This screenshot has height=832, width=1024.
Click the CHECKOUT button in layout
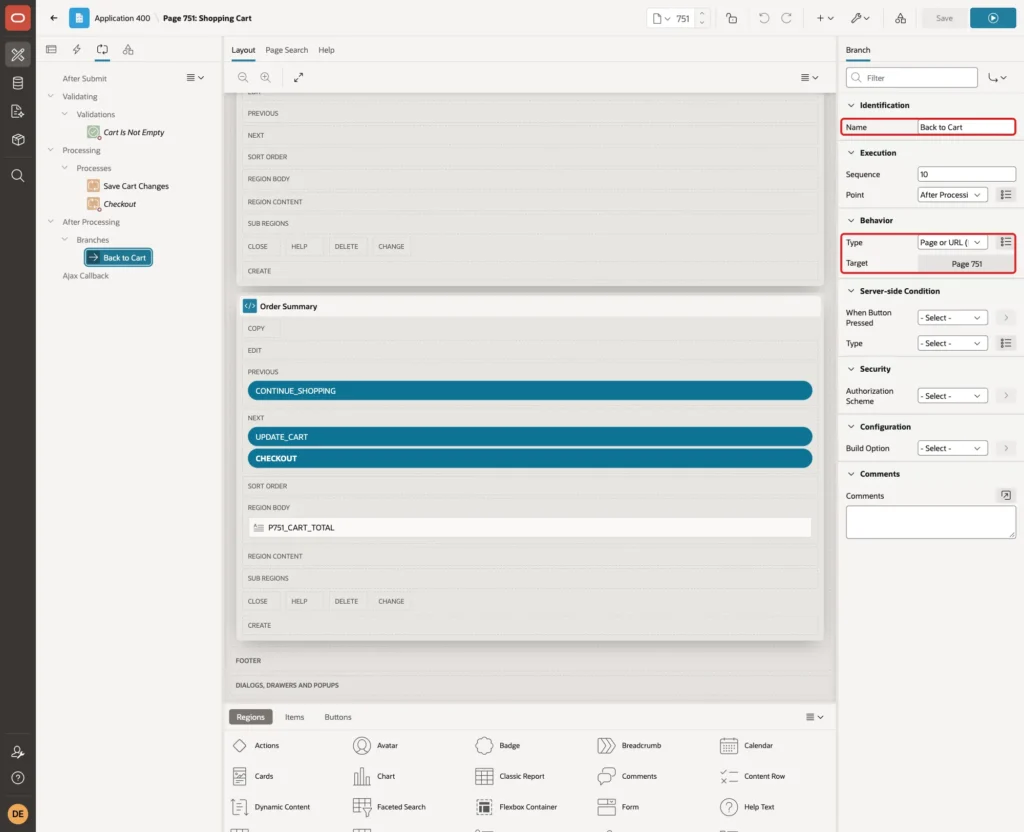(x=530, y=458)
